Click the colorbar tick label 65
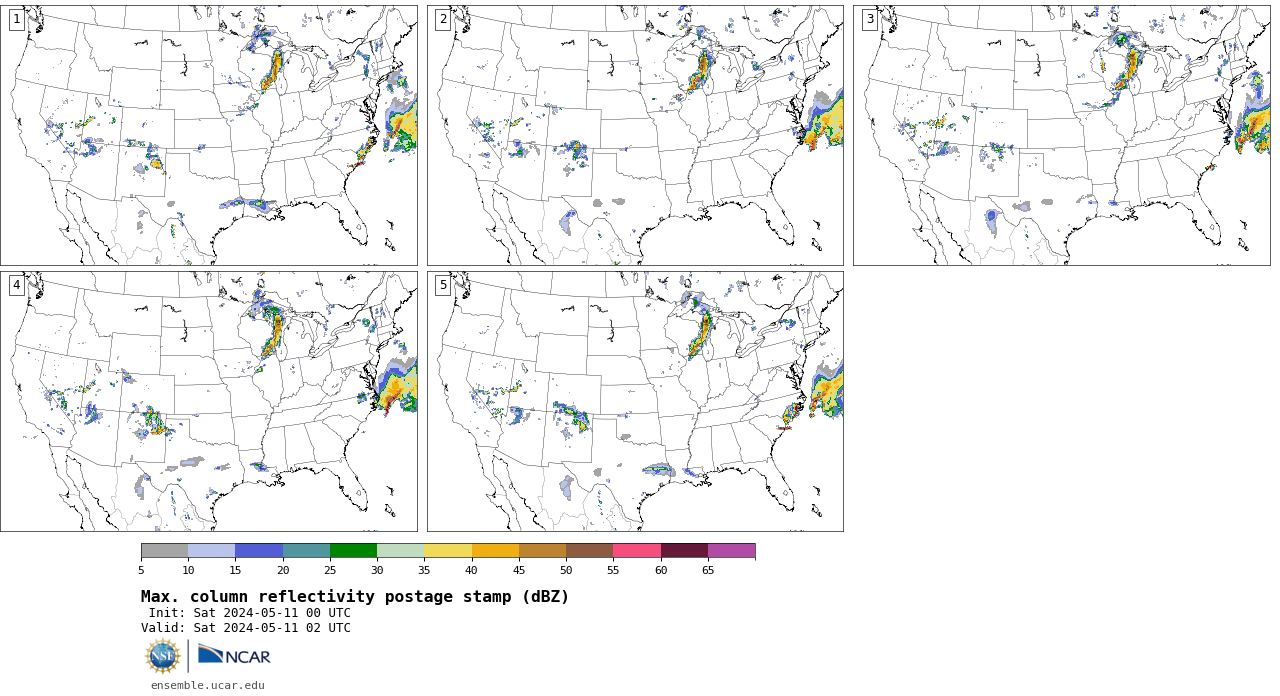The width and height of the screenshot is (1280, 696). point(708,571)
